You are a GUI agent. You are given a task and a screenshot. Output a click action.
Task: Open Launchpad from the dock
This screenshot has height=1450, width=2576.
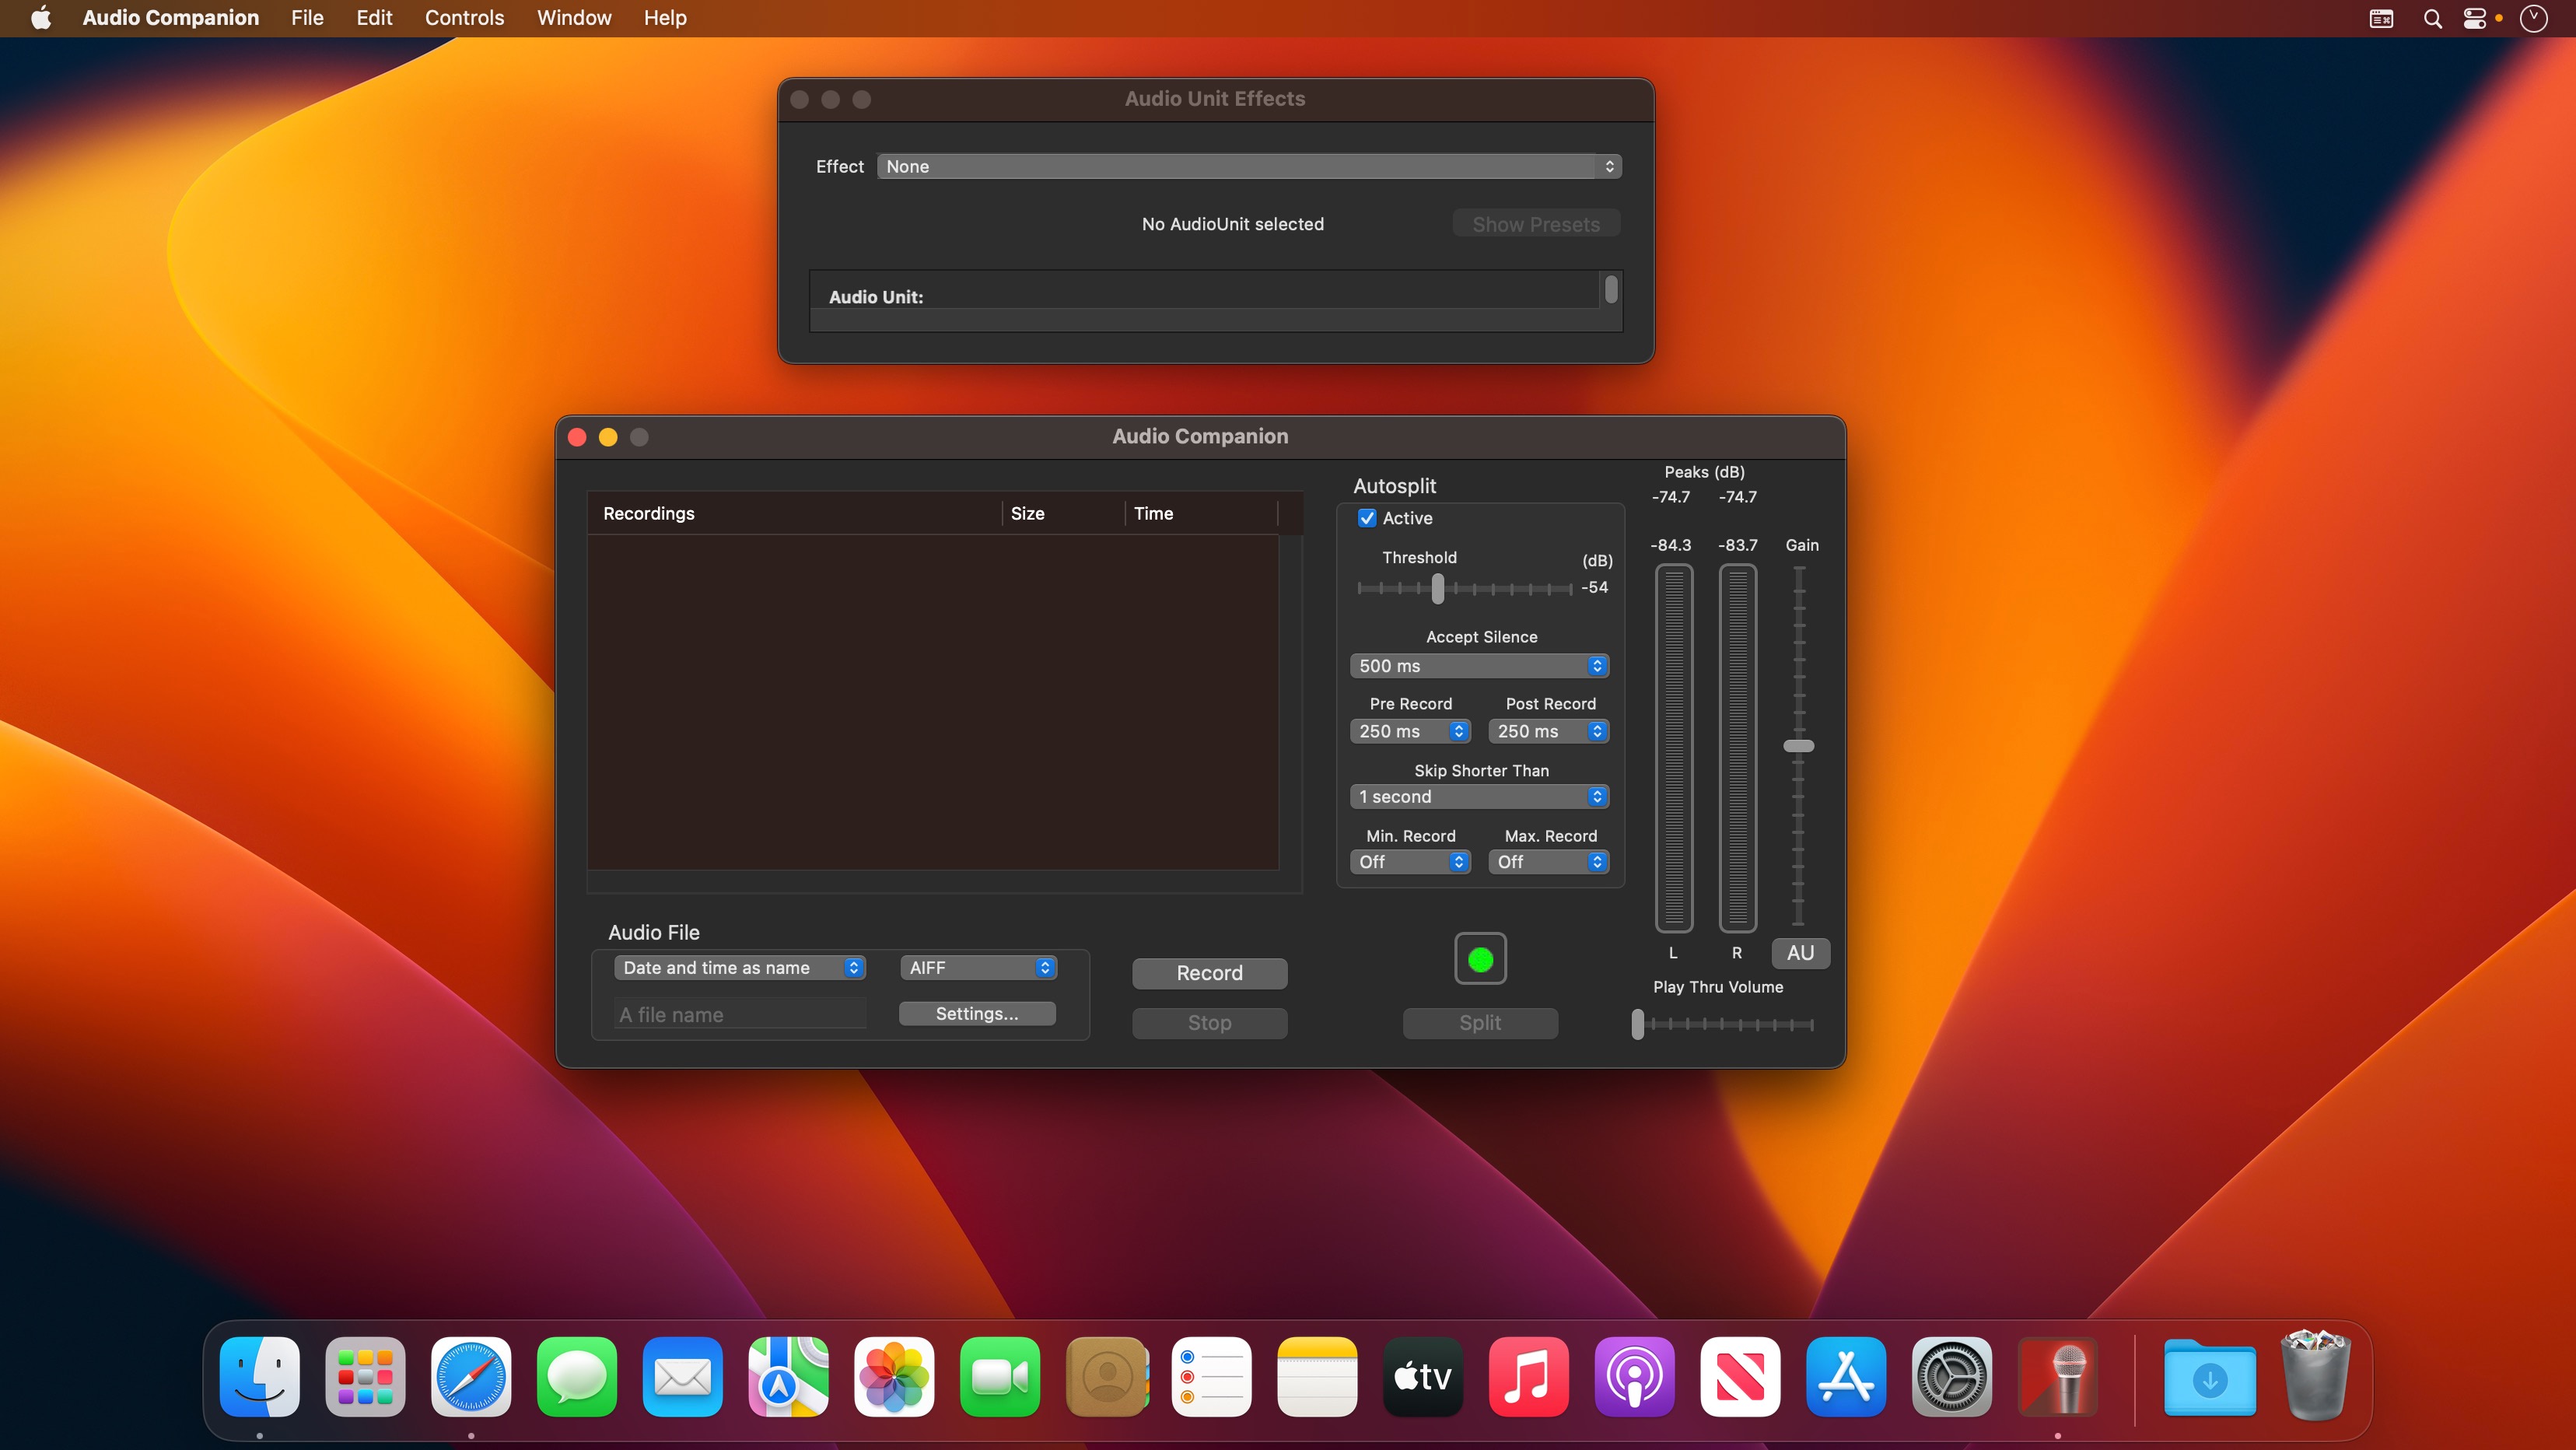(365, 1377)
